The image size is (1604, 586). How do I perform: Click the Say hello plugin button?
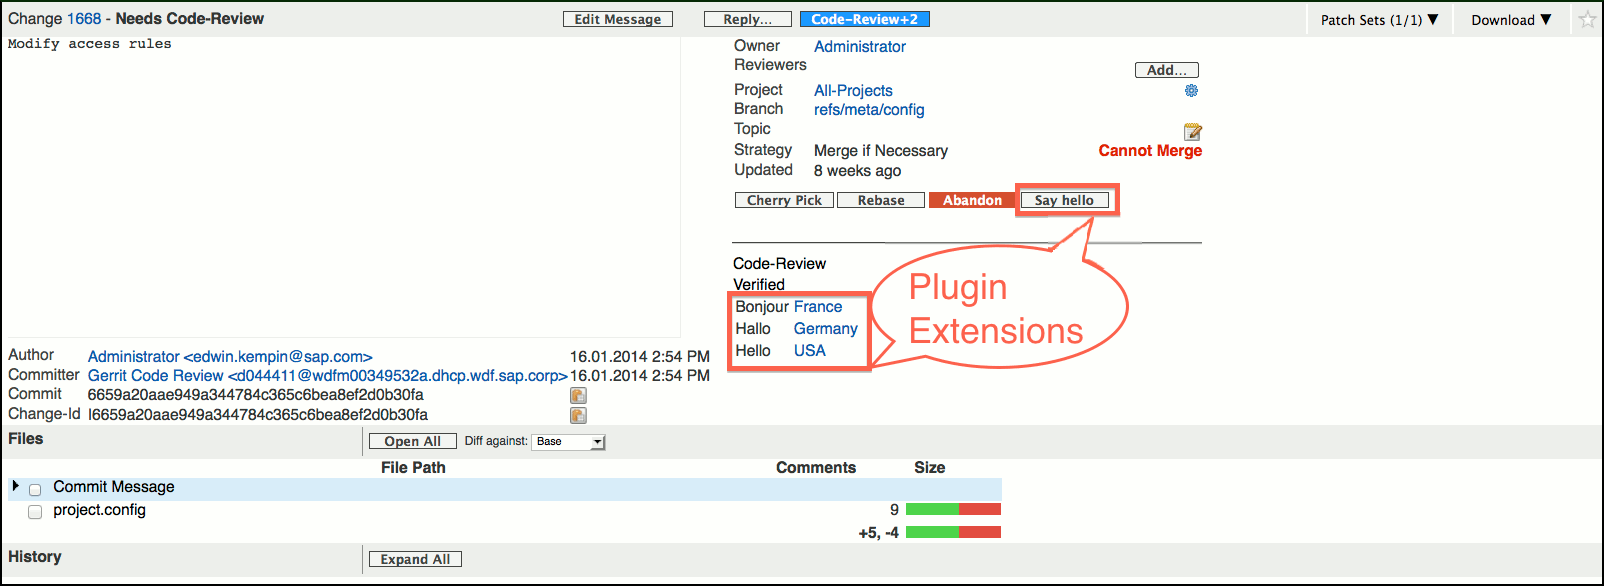[1064, 201]
